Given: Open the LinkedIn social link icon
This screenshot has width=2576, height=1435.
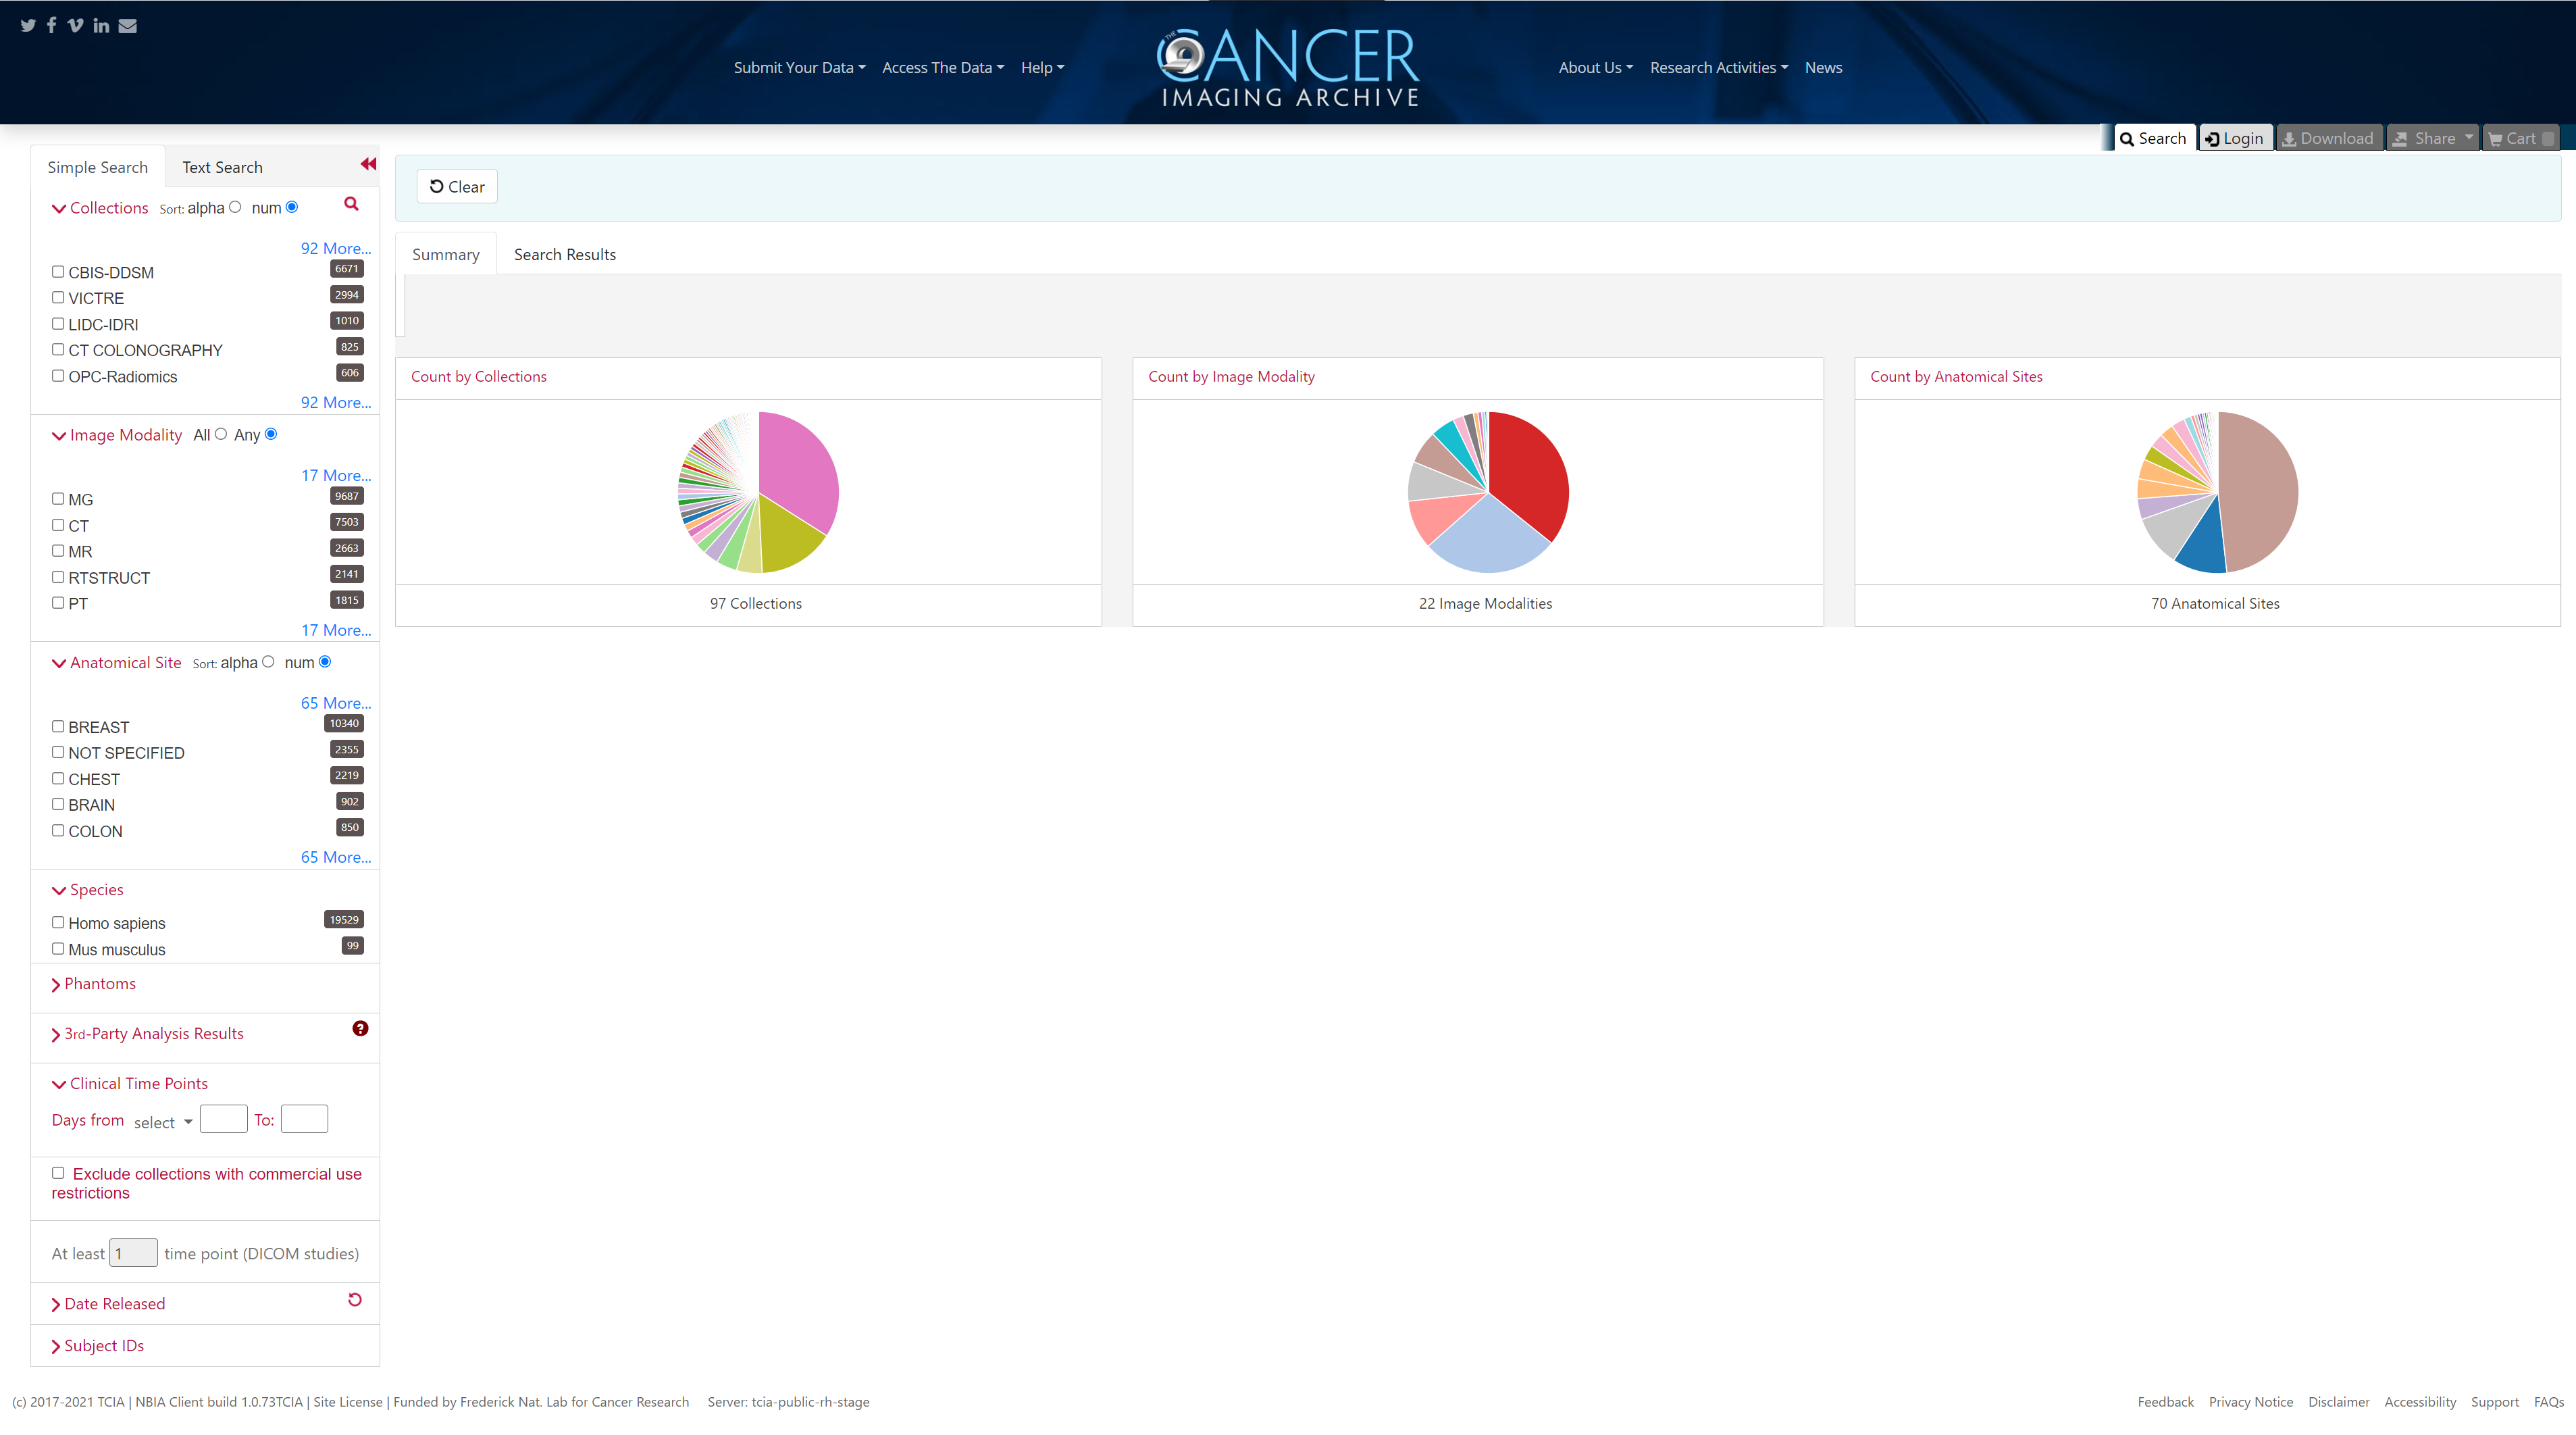Looking at the screenshot, I should click(101, 25).
